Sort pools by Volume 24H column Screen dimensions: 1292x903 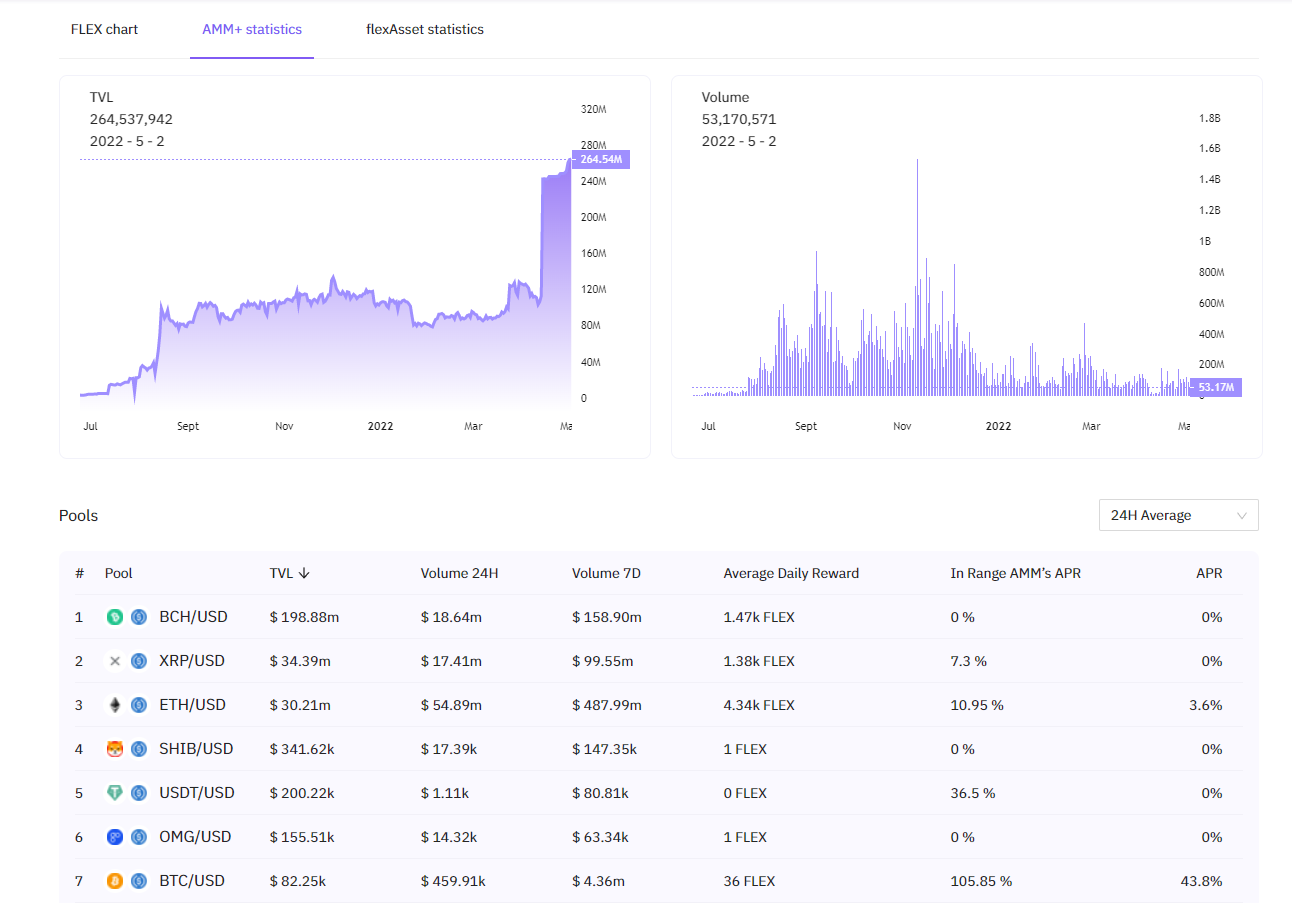459,573
